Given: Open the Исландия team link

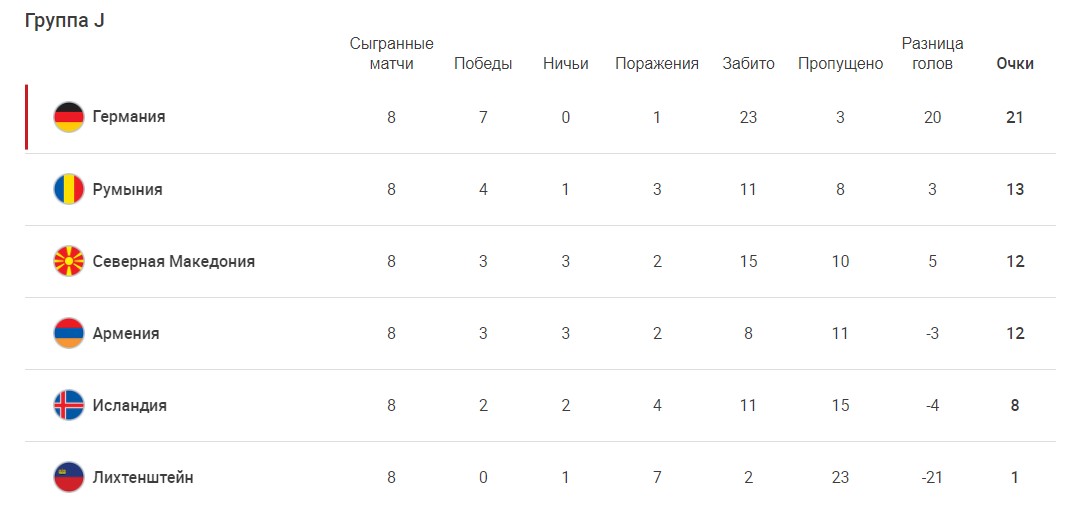Looking at the screenshot, I should [130, 405].
